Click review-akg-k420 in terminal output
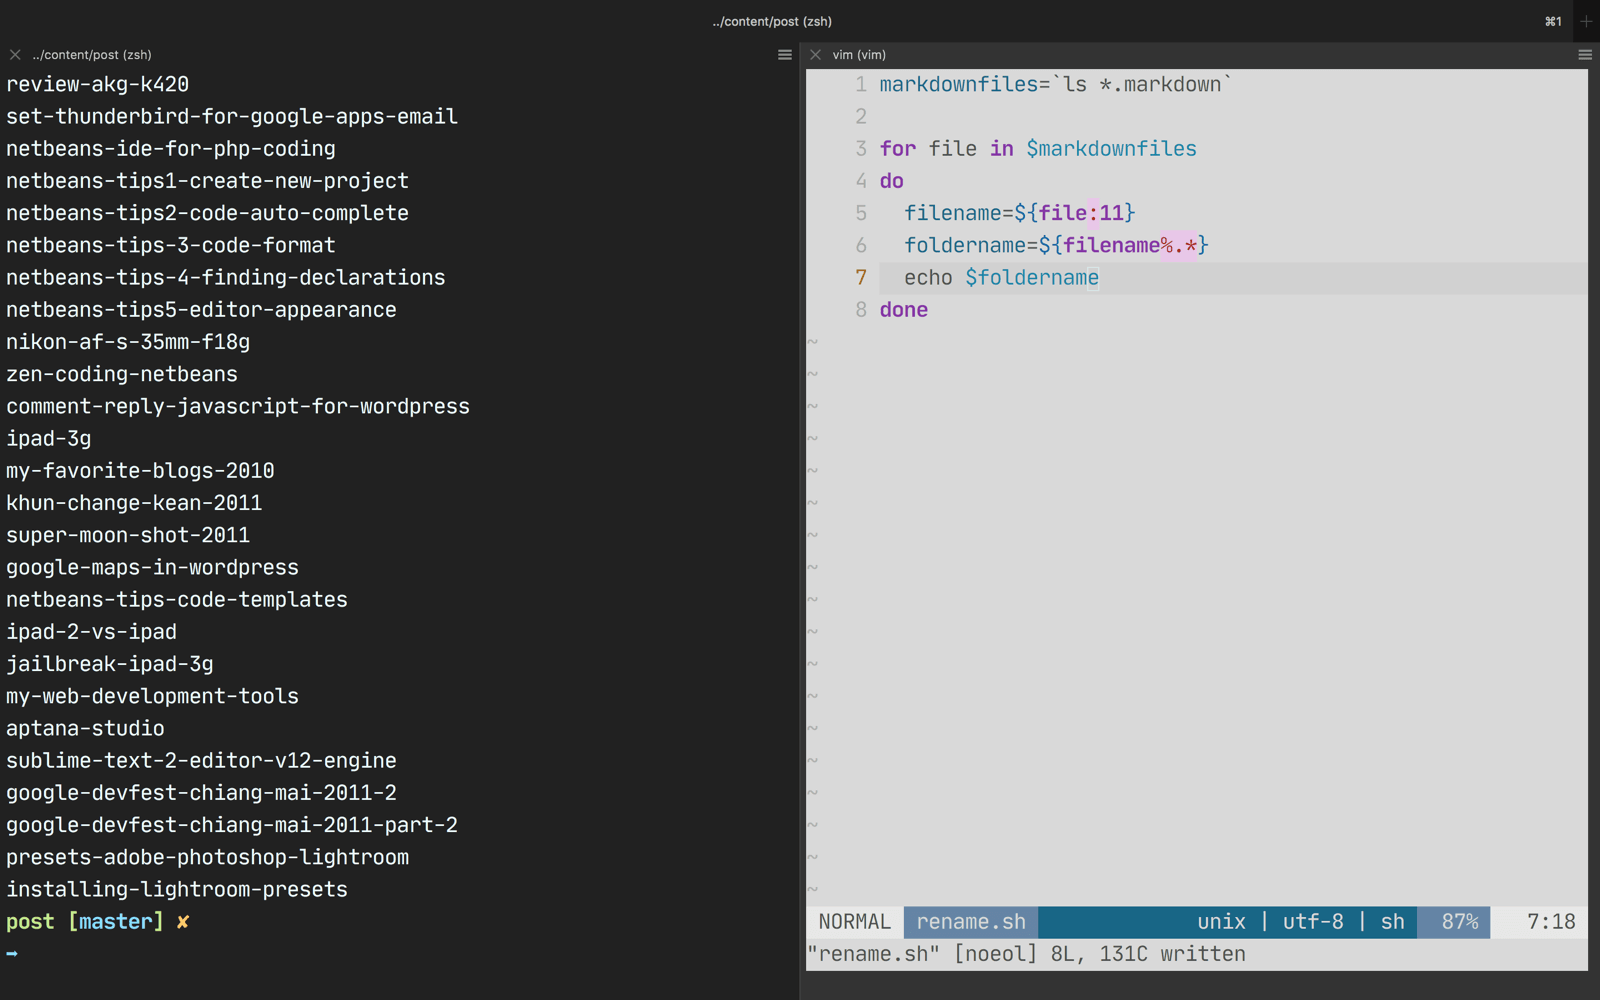Image resolution: width=1600 pixels, height=1000 pixels. [x=97, y=85]
